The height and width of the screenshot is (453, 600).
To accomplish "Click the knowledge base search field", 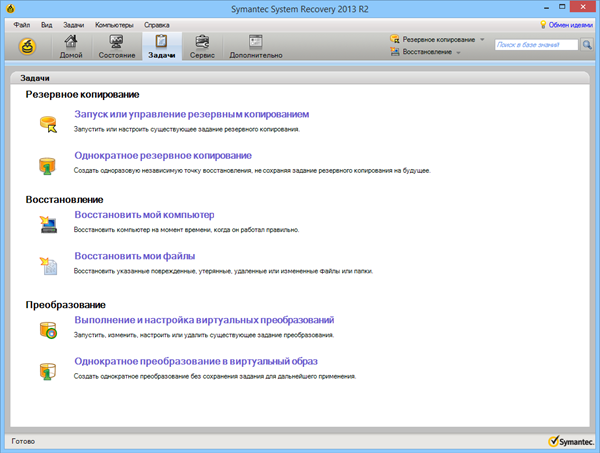I will (536, 45).
